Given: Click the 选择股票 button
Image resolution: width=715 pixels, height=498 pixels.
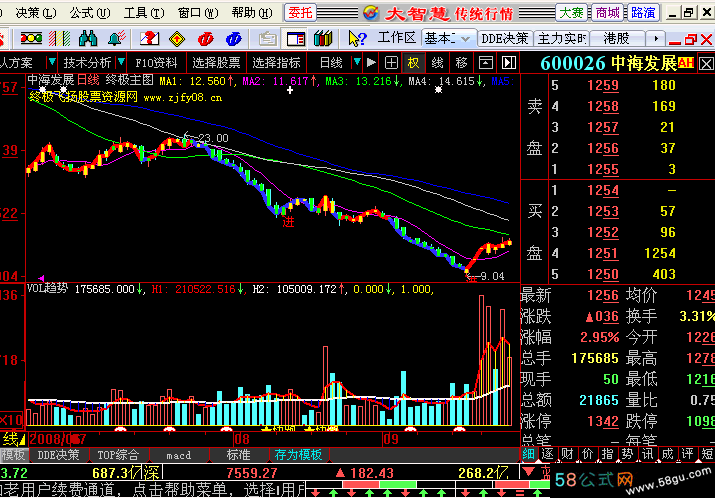Looking at the screenshot, I should 216,62.
